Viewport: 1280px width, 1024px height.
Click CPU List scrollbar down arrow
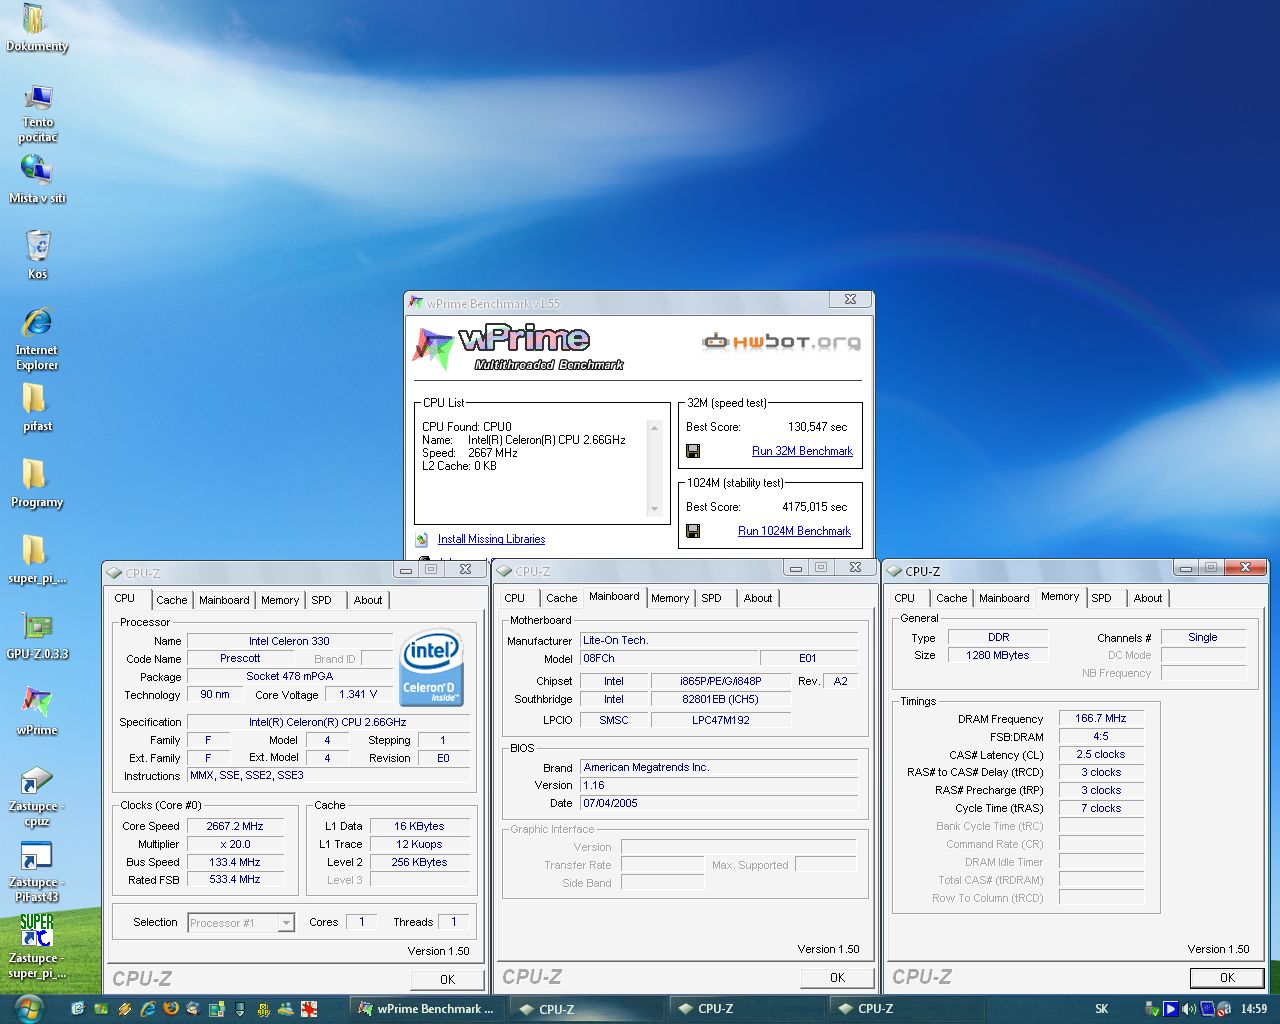655,509
